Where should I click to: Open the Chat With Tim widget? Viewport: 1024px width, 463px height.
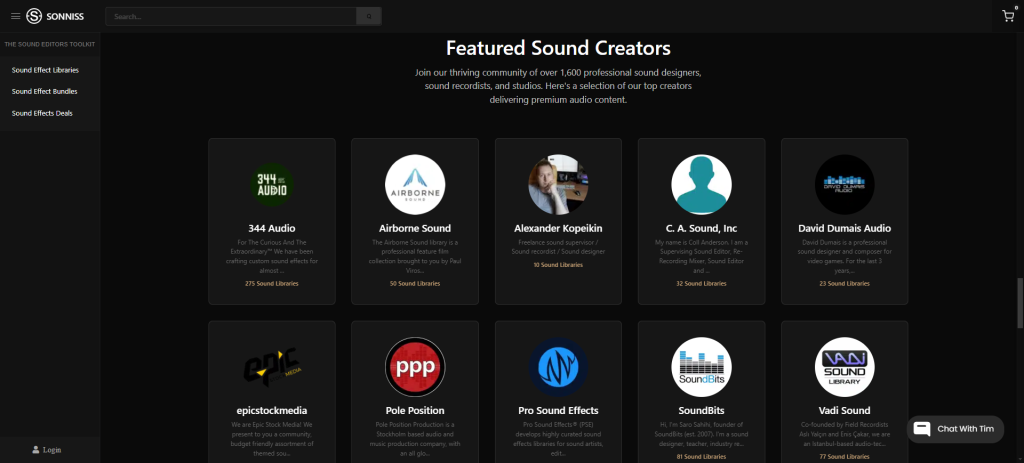pyautogui.click(x=955, y=429)
